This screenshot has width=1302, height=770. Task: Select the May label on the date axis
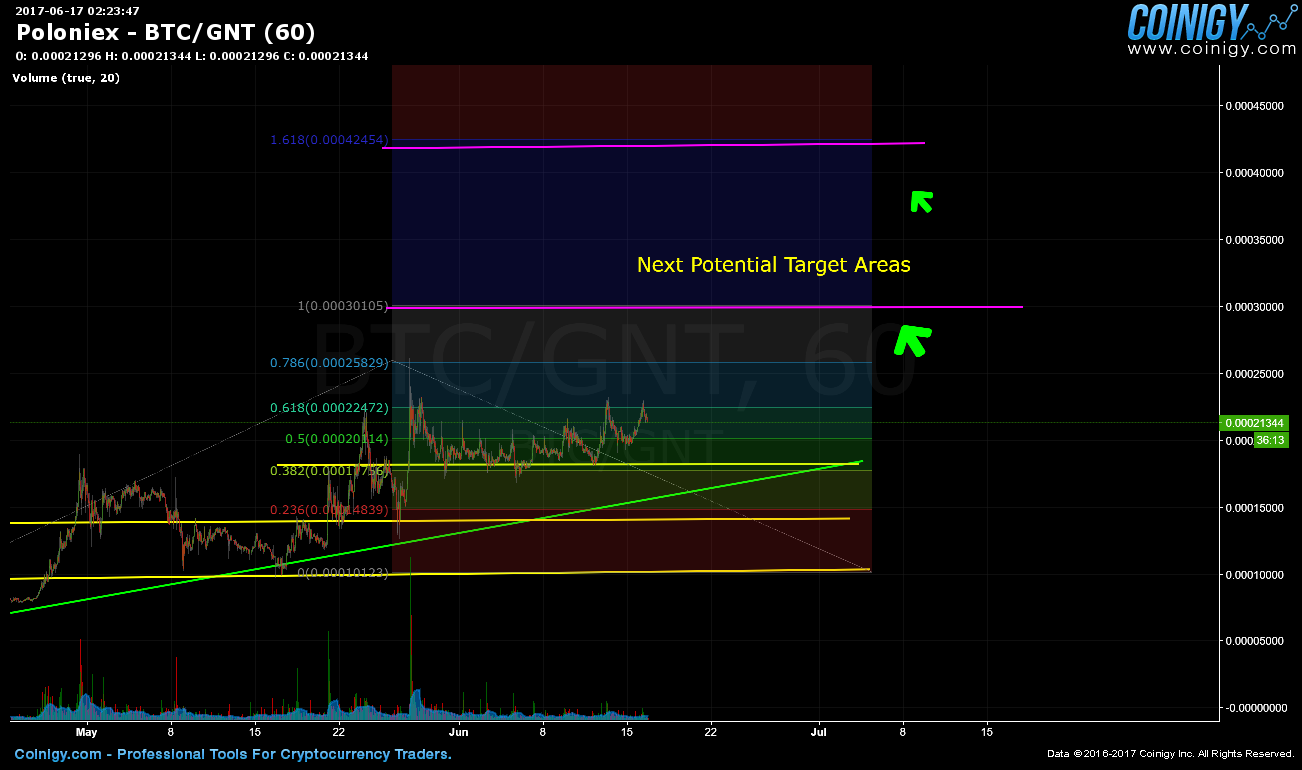click(x=87, y=733)
